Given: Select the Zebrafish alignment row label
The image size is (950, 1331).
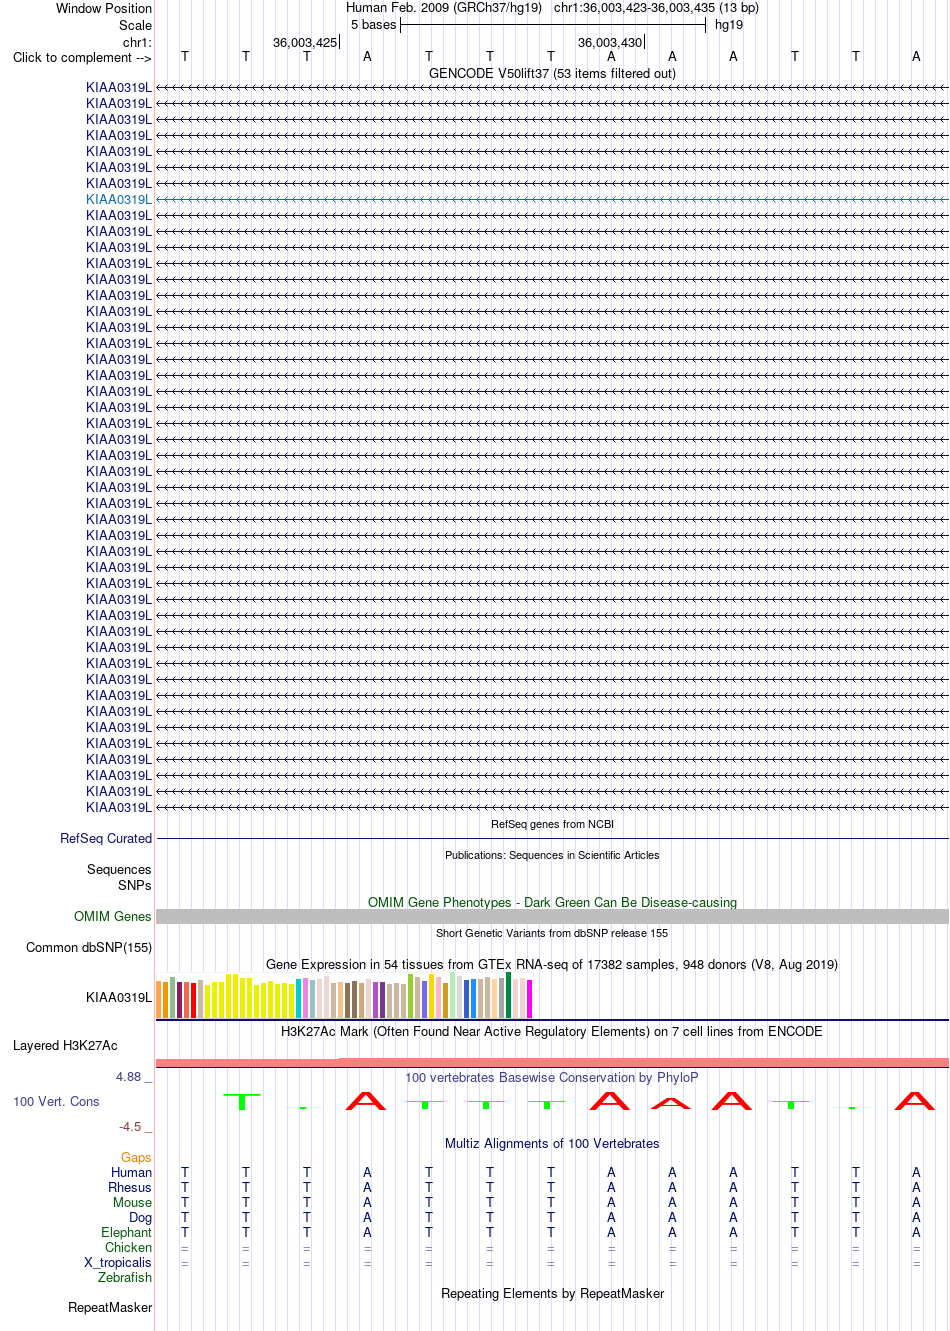Looking at the screenshot, I should tap(125, 1277).
